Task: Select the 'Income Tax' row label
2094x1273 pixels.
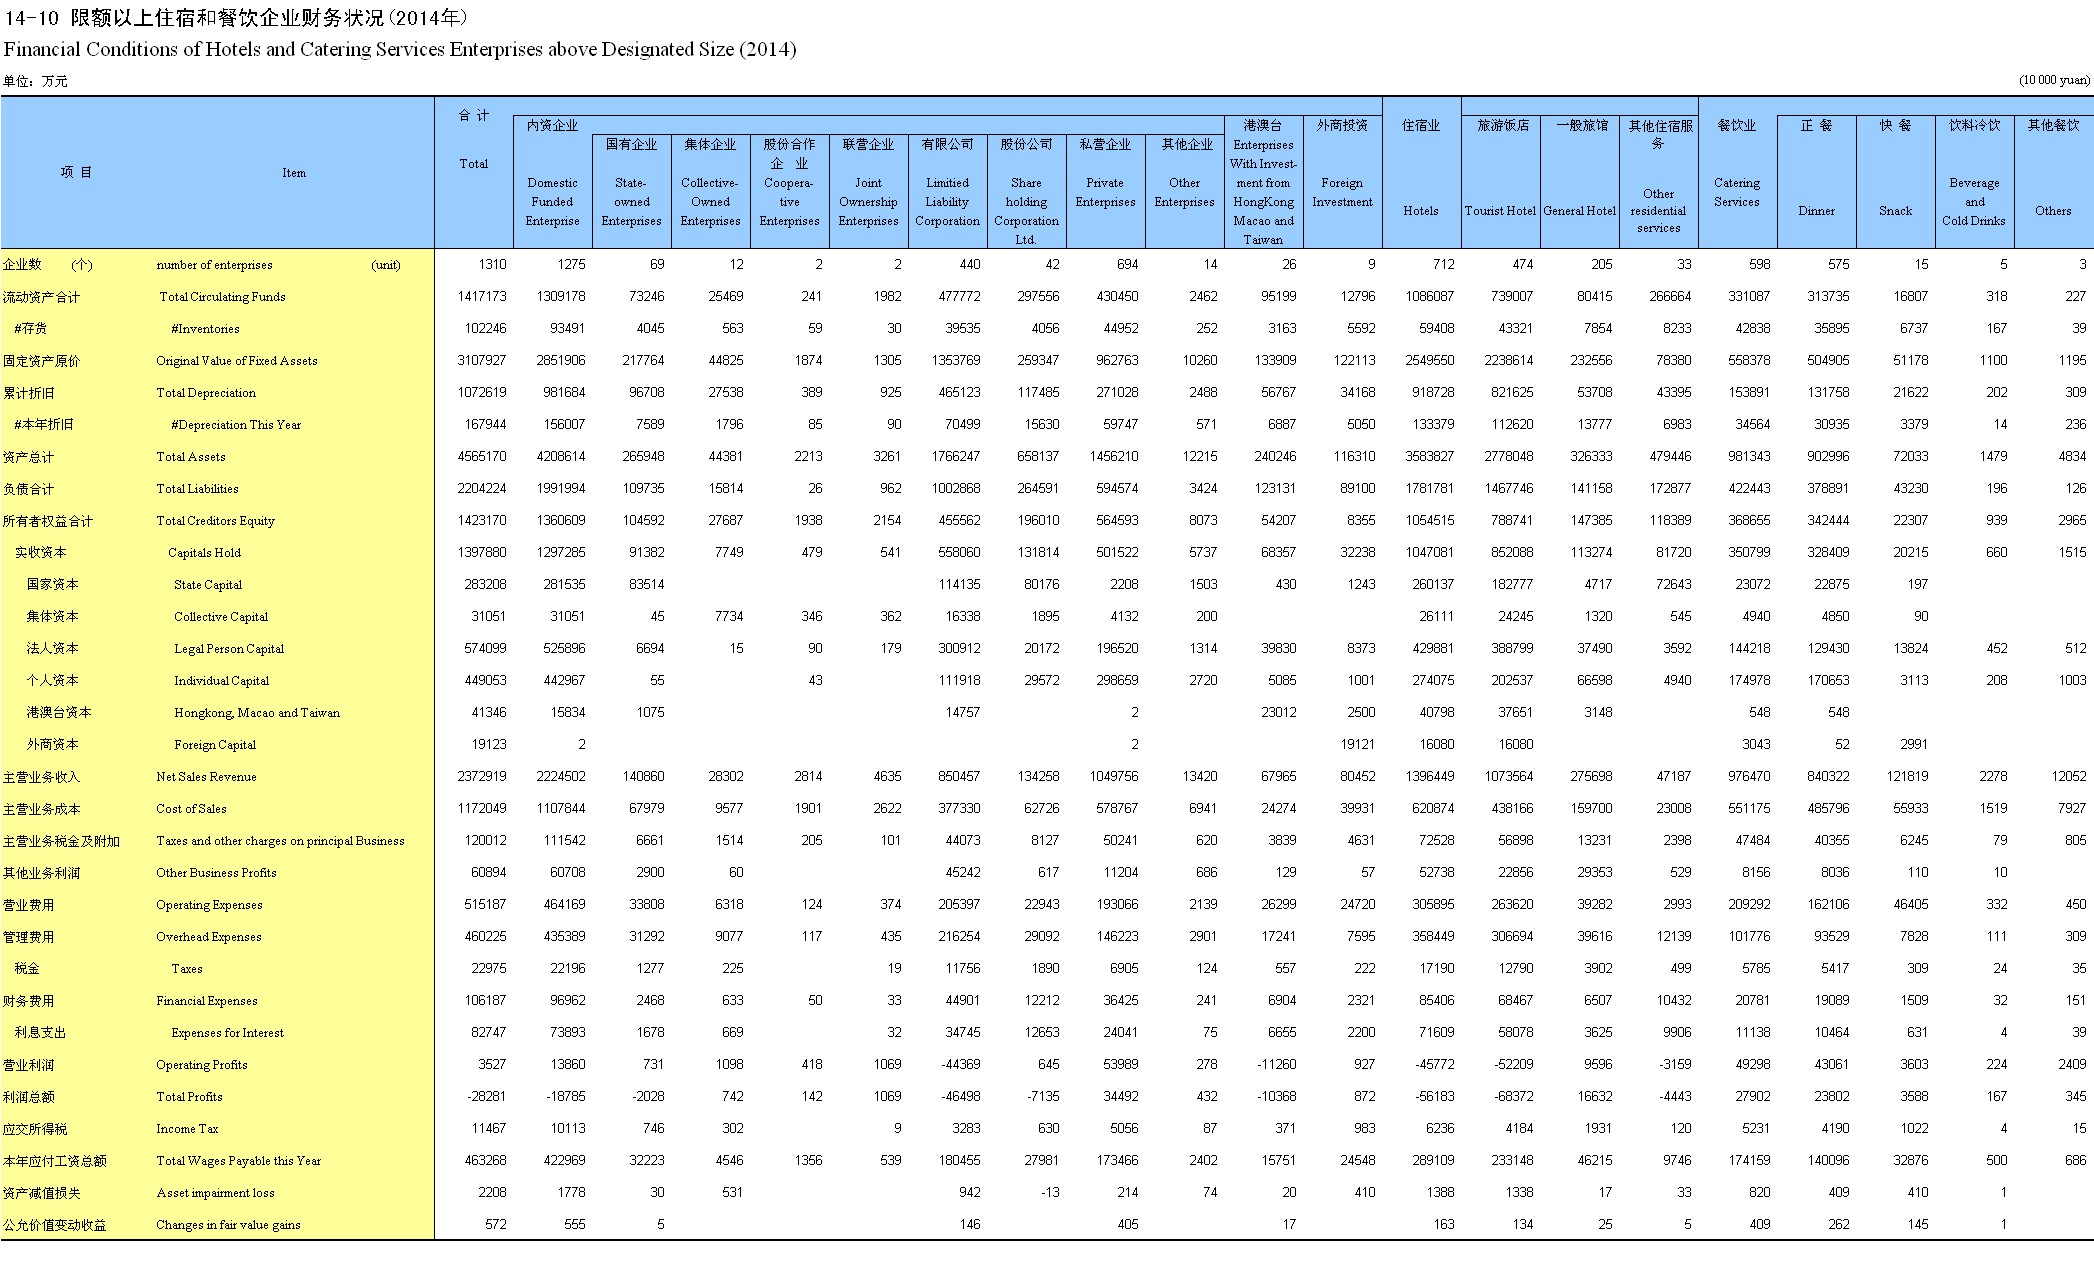Action: click(187, 1129)
